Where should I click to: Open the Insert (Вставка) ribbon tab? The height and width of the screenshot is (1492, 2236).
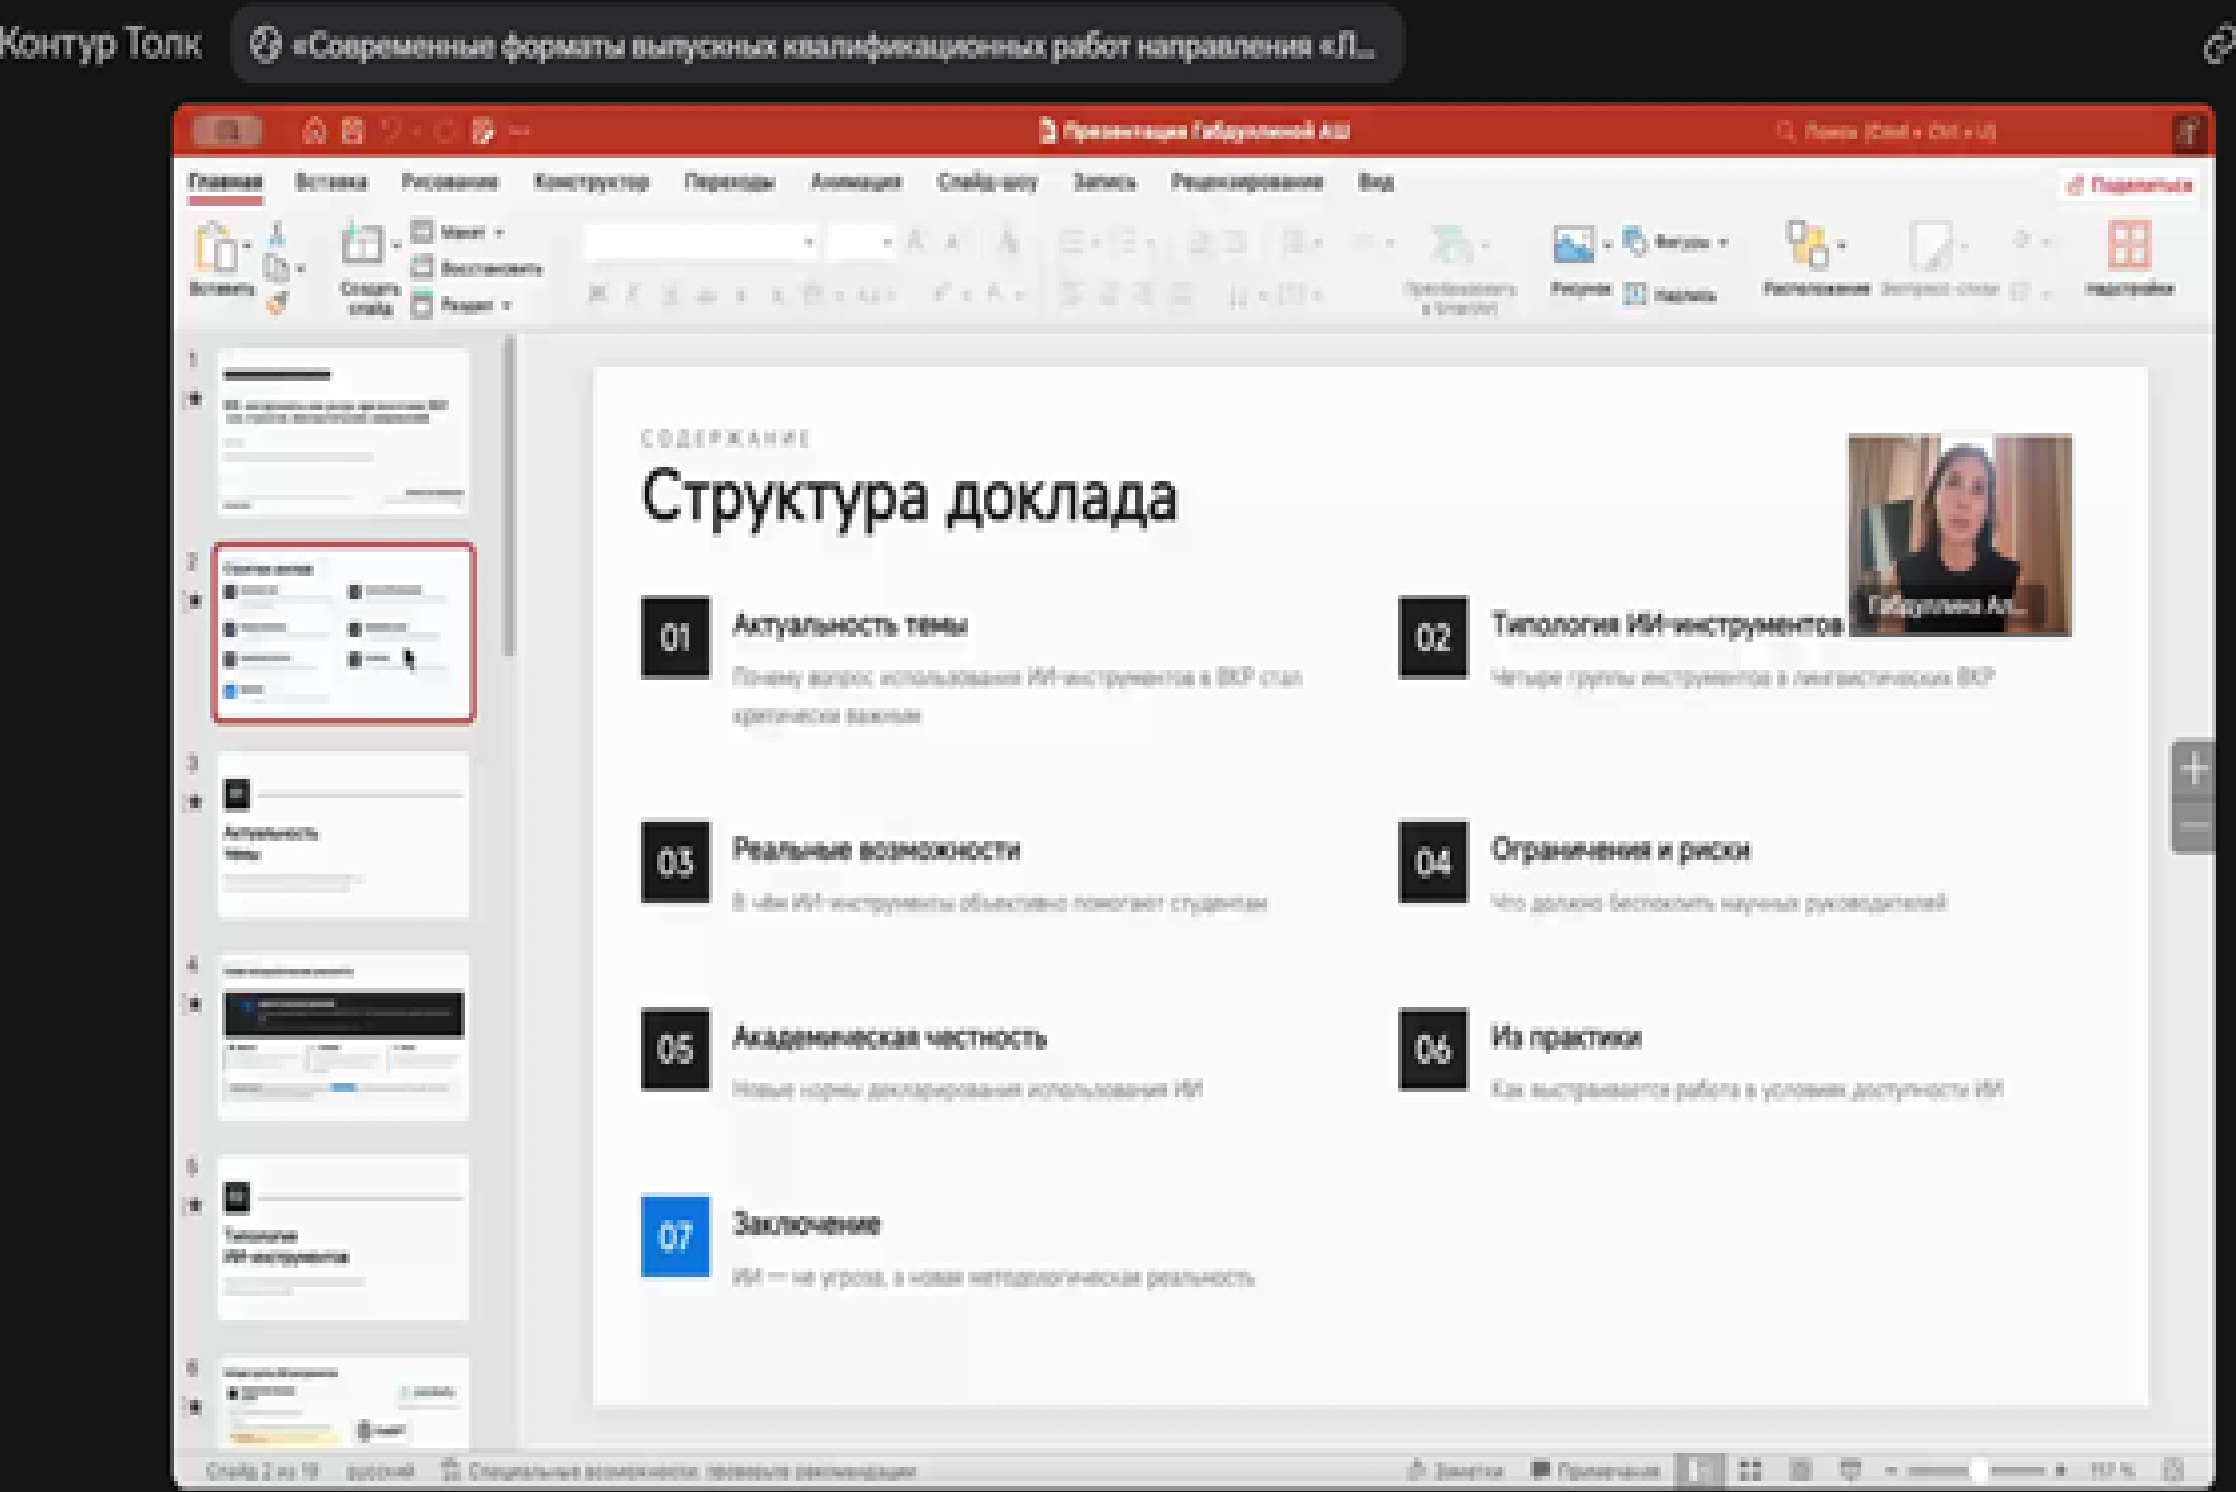pyautogui.click(x=331, y=182)
